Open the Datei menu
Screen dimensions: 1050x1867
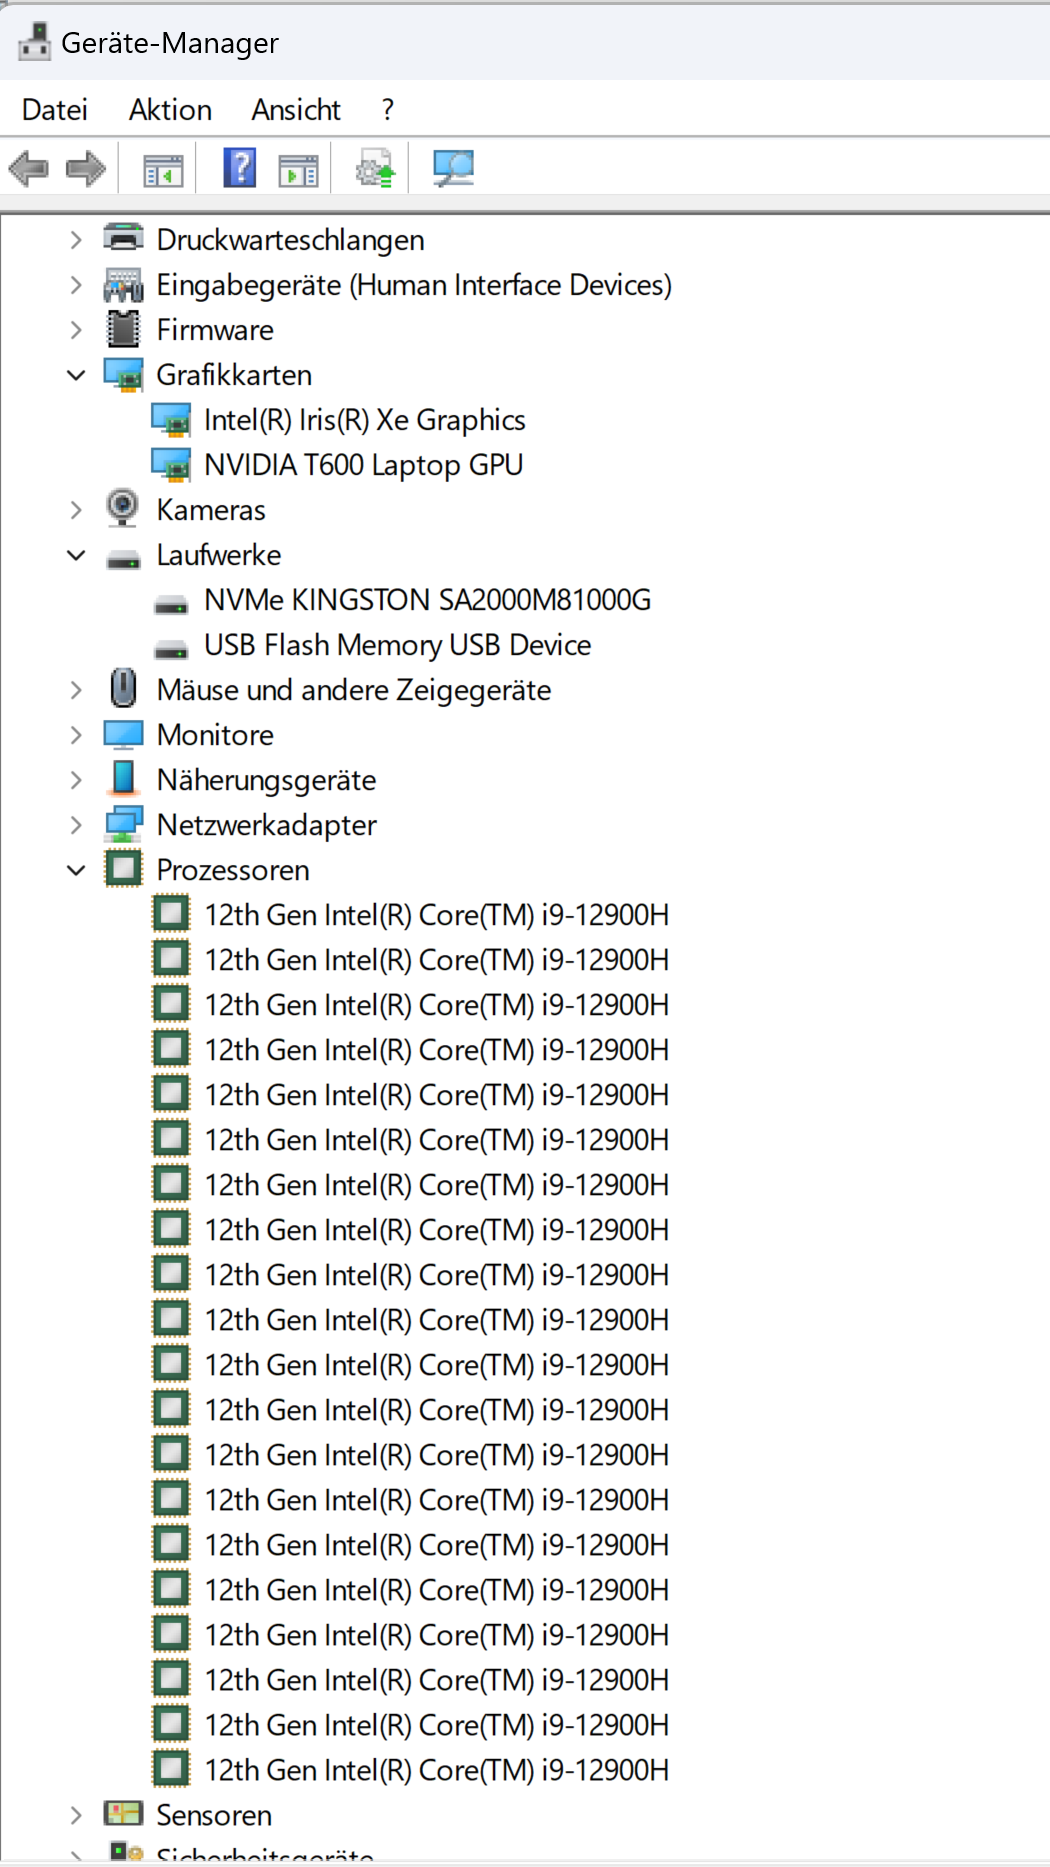pyautogui.click(x=55, y=109)
